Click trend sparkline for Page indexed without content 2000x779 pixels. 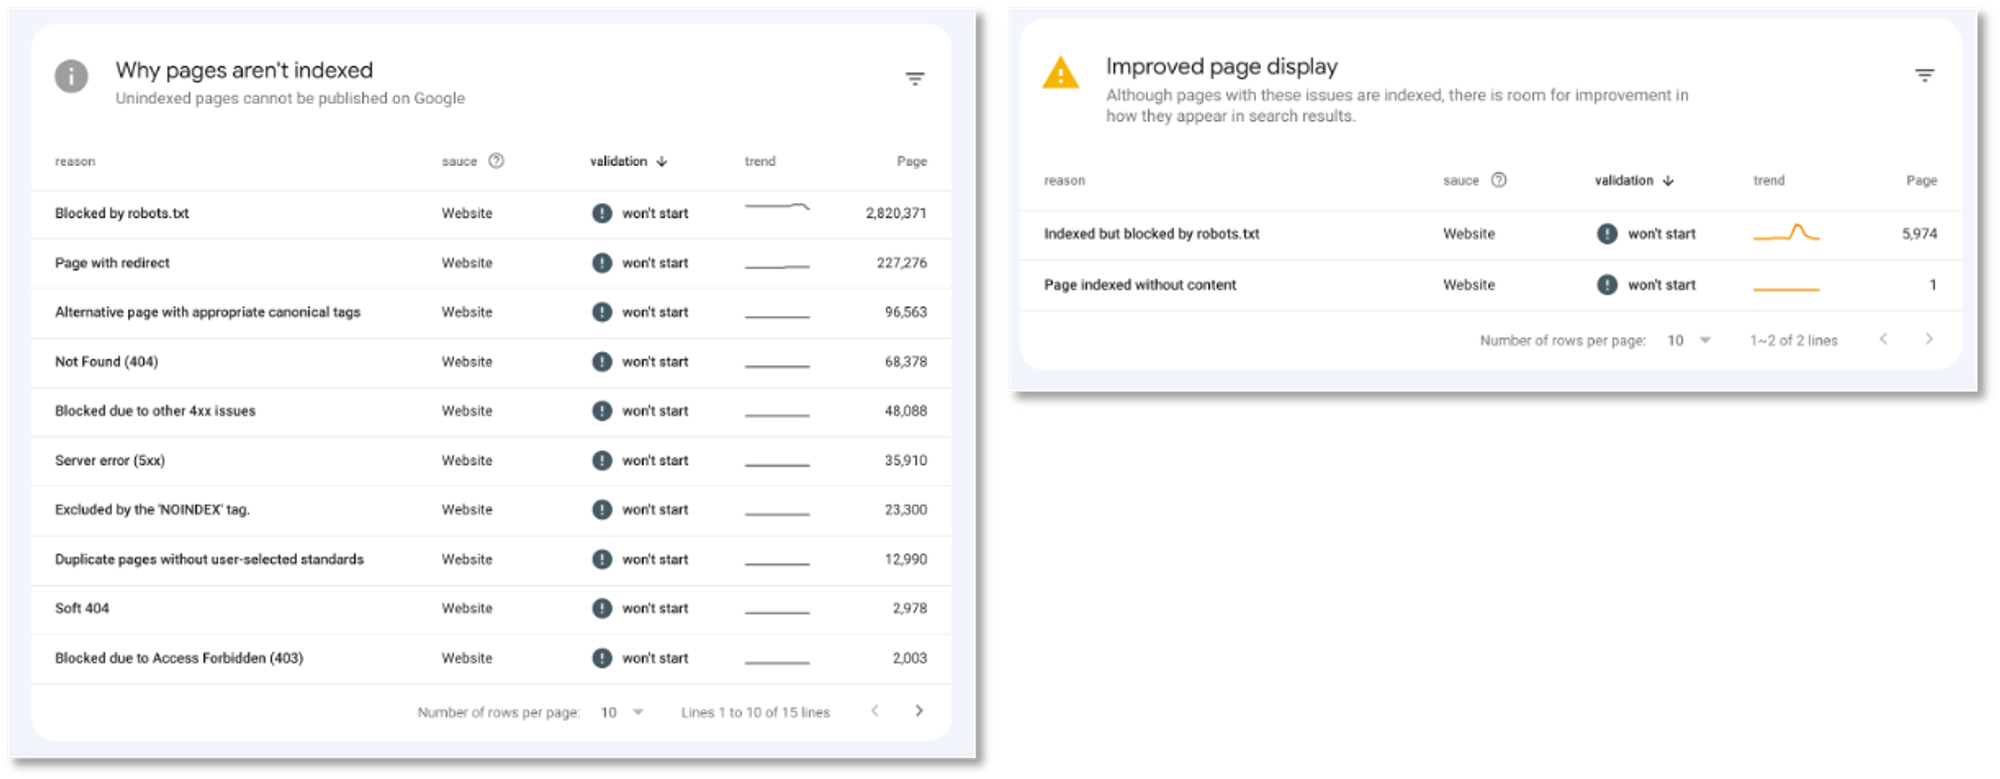pyautogui.click(x=1786, y=289)
